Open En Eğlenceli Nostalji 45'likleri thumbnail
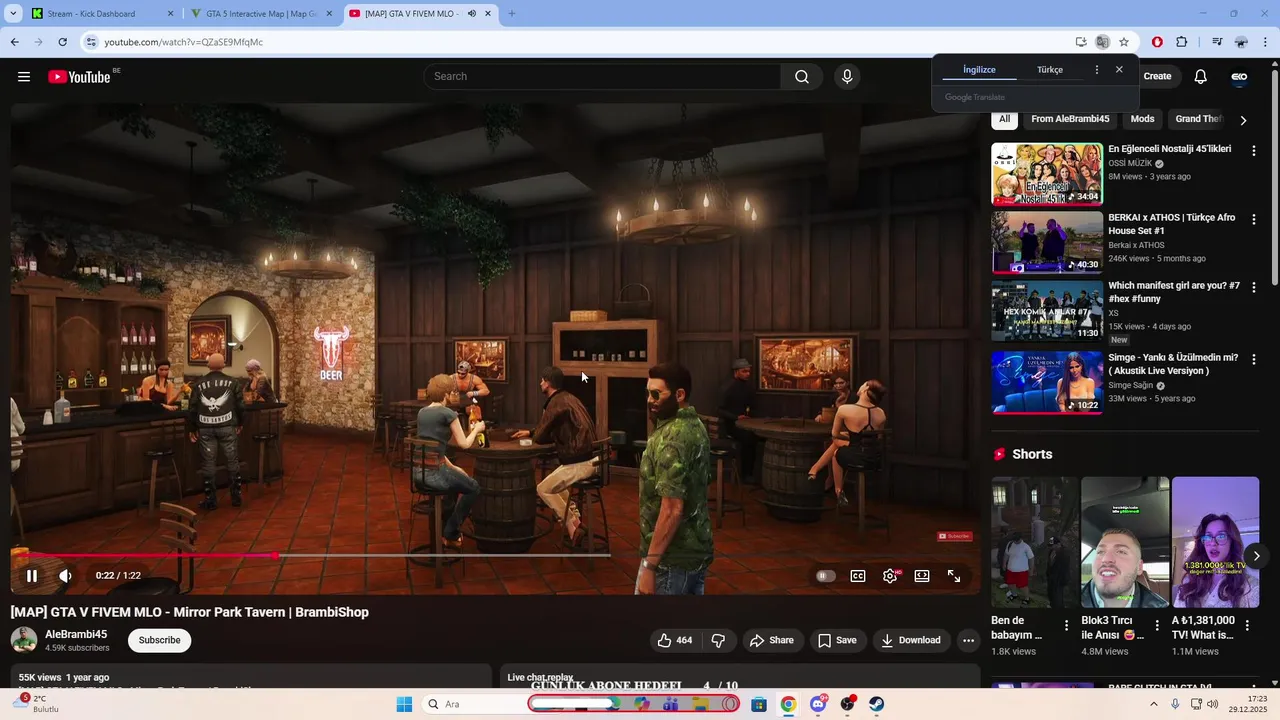 coord(1047,174)
